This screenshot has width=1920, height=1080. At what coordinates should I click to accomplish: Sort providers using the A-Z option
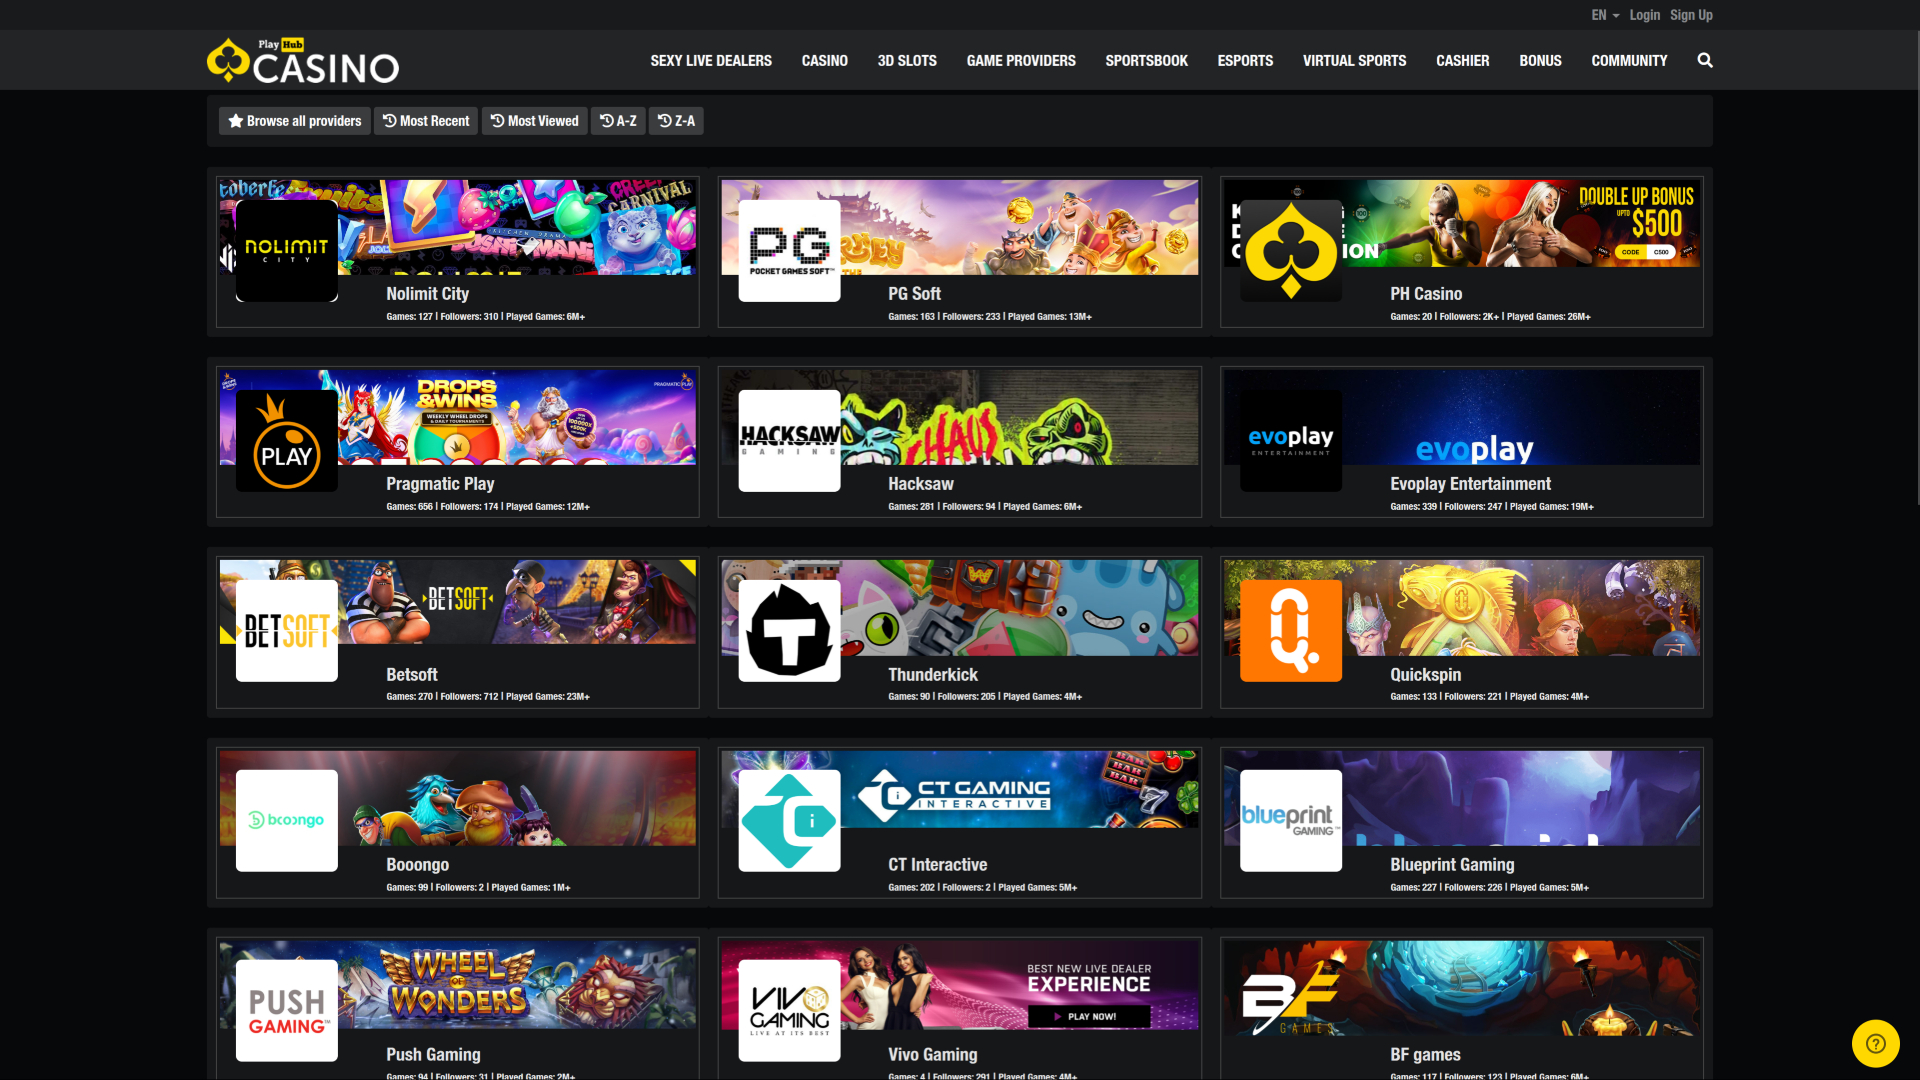tap(618, 120)
